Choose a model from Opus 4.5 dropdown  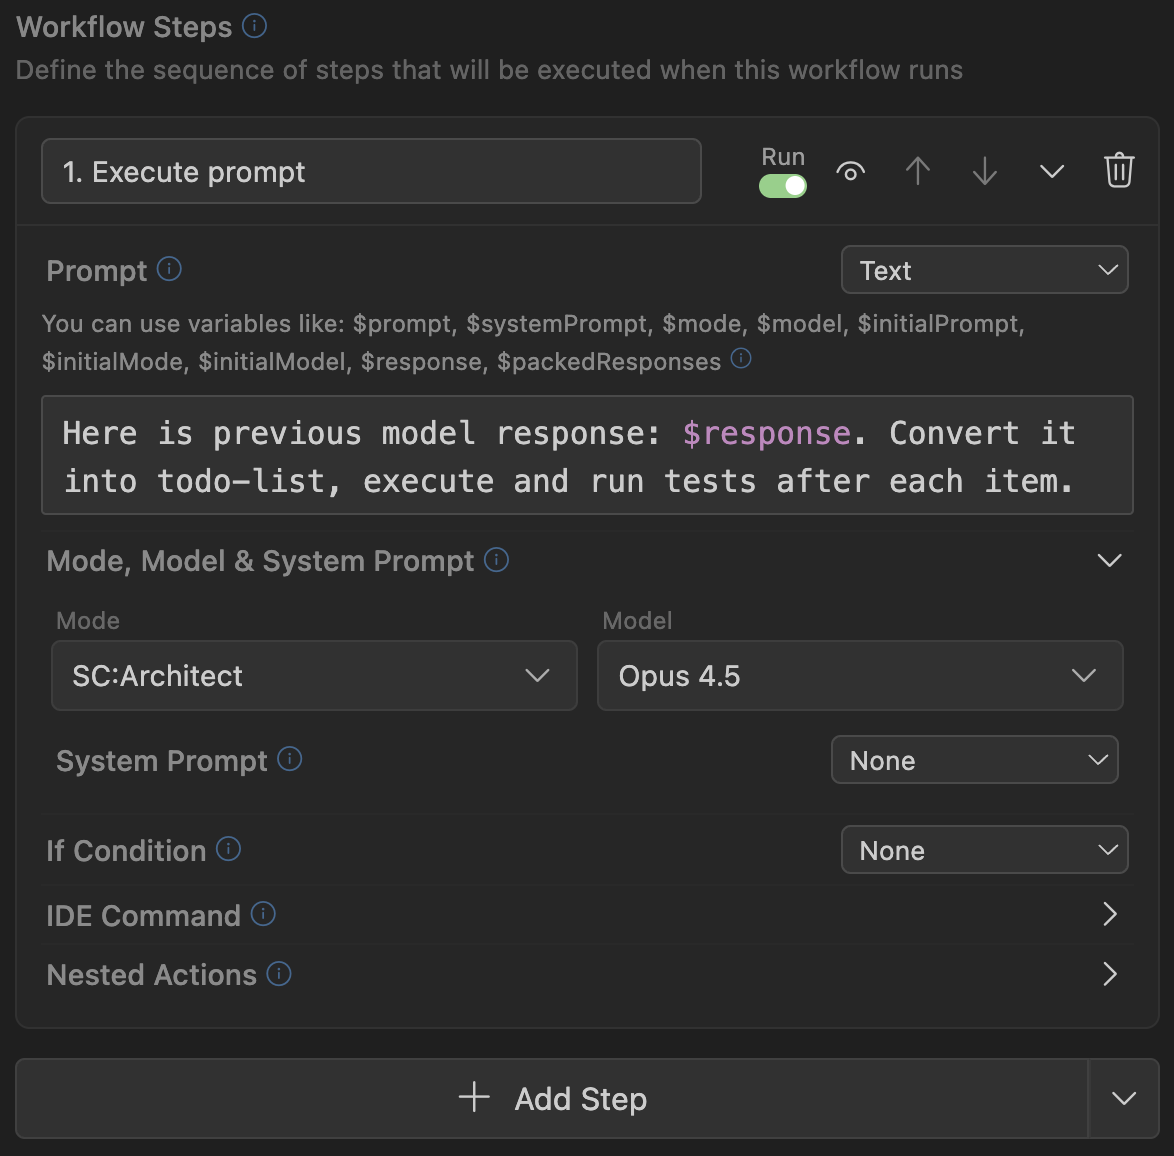tap(859, 676)
